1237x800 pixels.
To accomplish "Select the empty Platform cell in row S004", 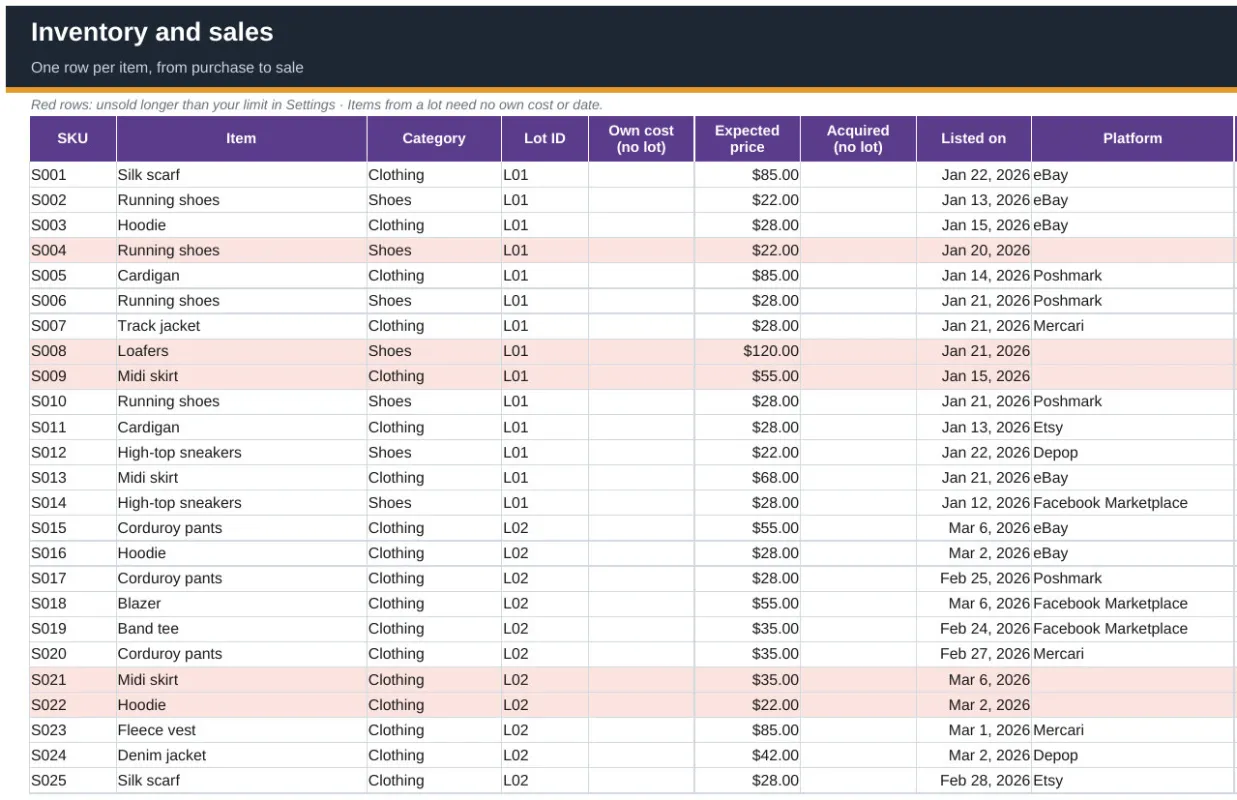I will click(x=1133, y=250).
